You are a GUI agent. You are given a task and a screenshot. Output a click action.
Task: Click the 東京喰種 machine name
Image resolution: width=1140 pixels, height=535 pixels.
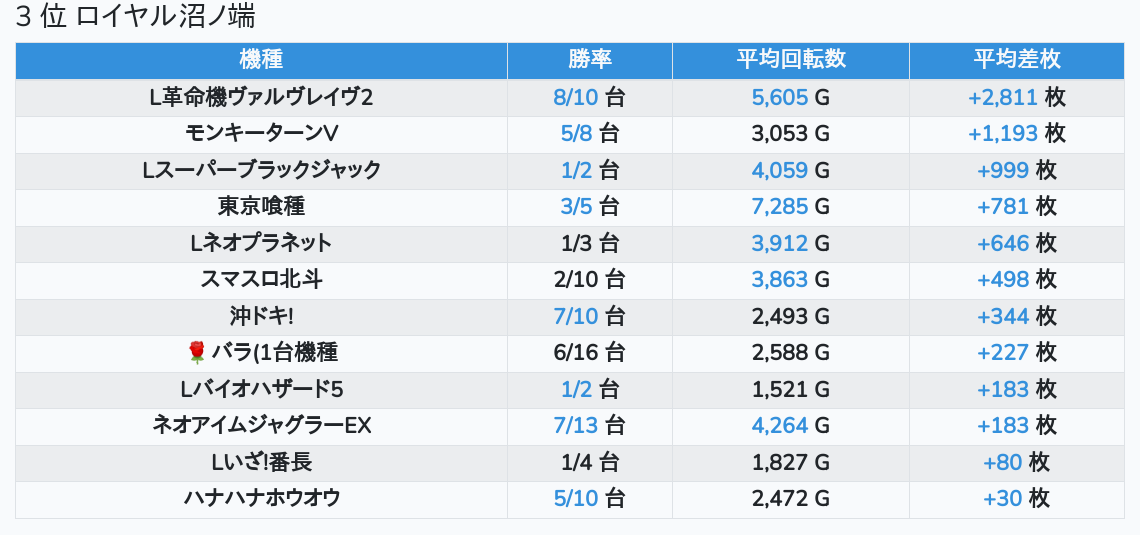point(261,206)
